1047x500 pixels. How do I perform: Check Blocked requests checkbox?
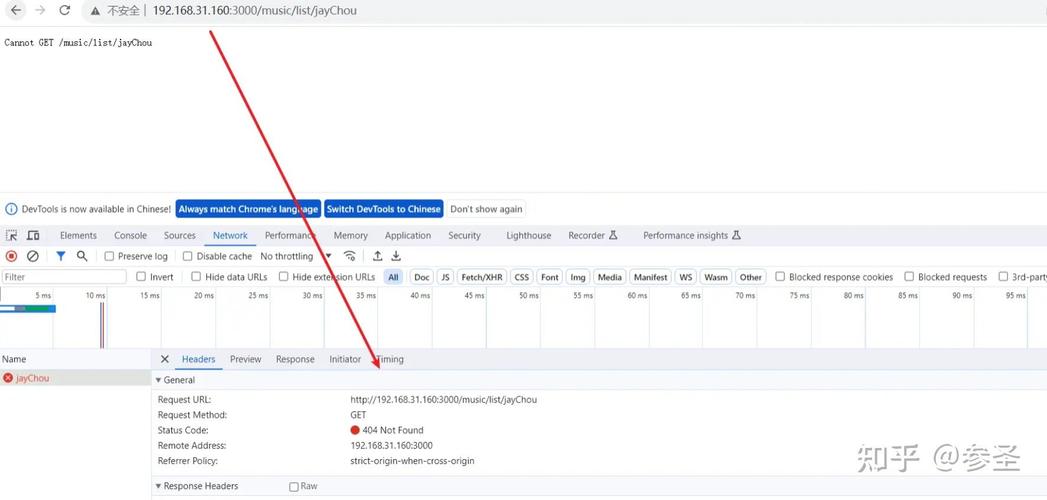(909, 276)
